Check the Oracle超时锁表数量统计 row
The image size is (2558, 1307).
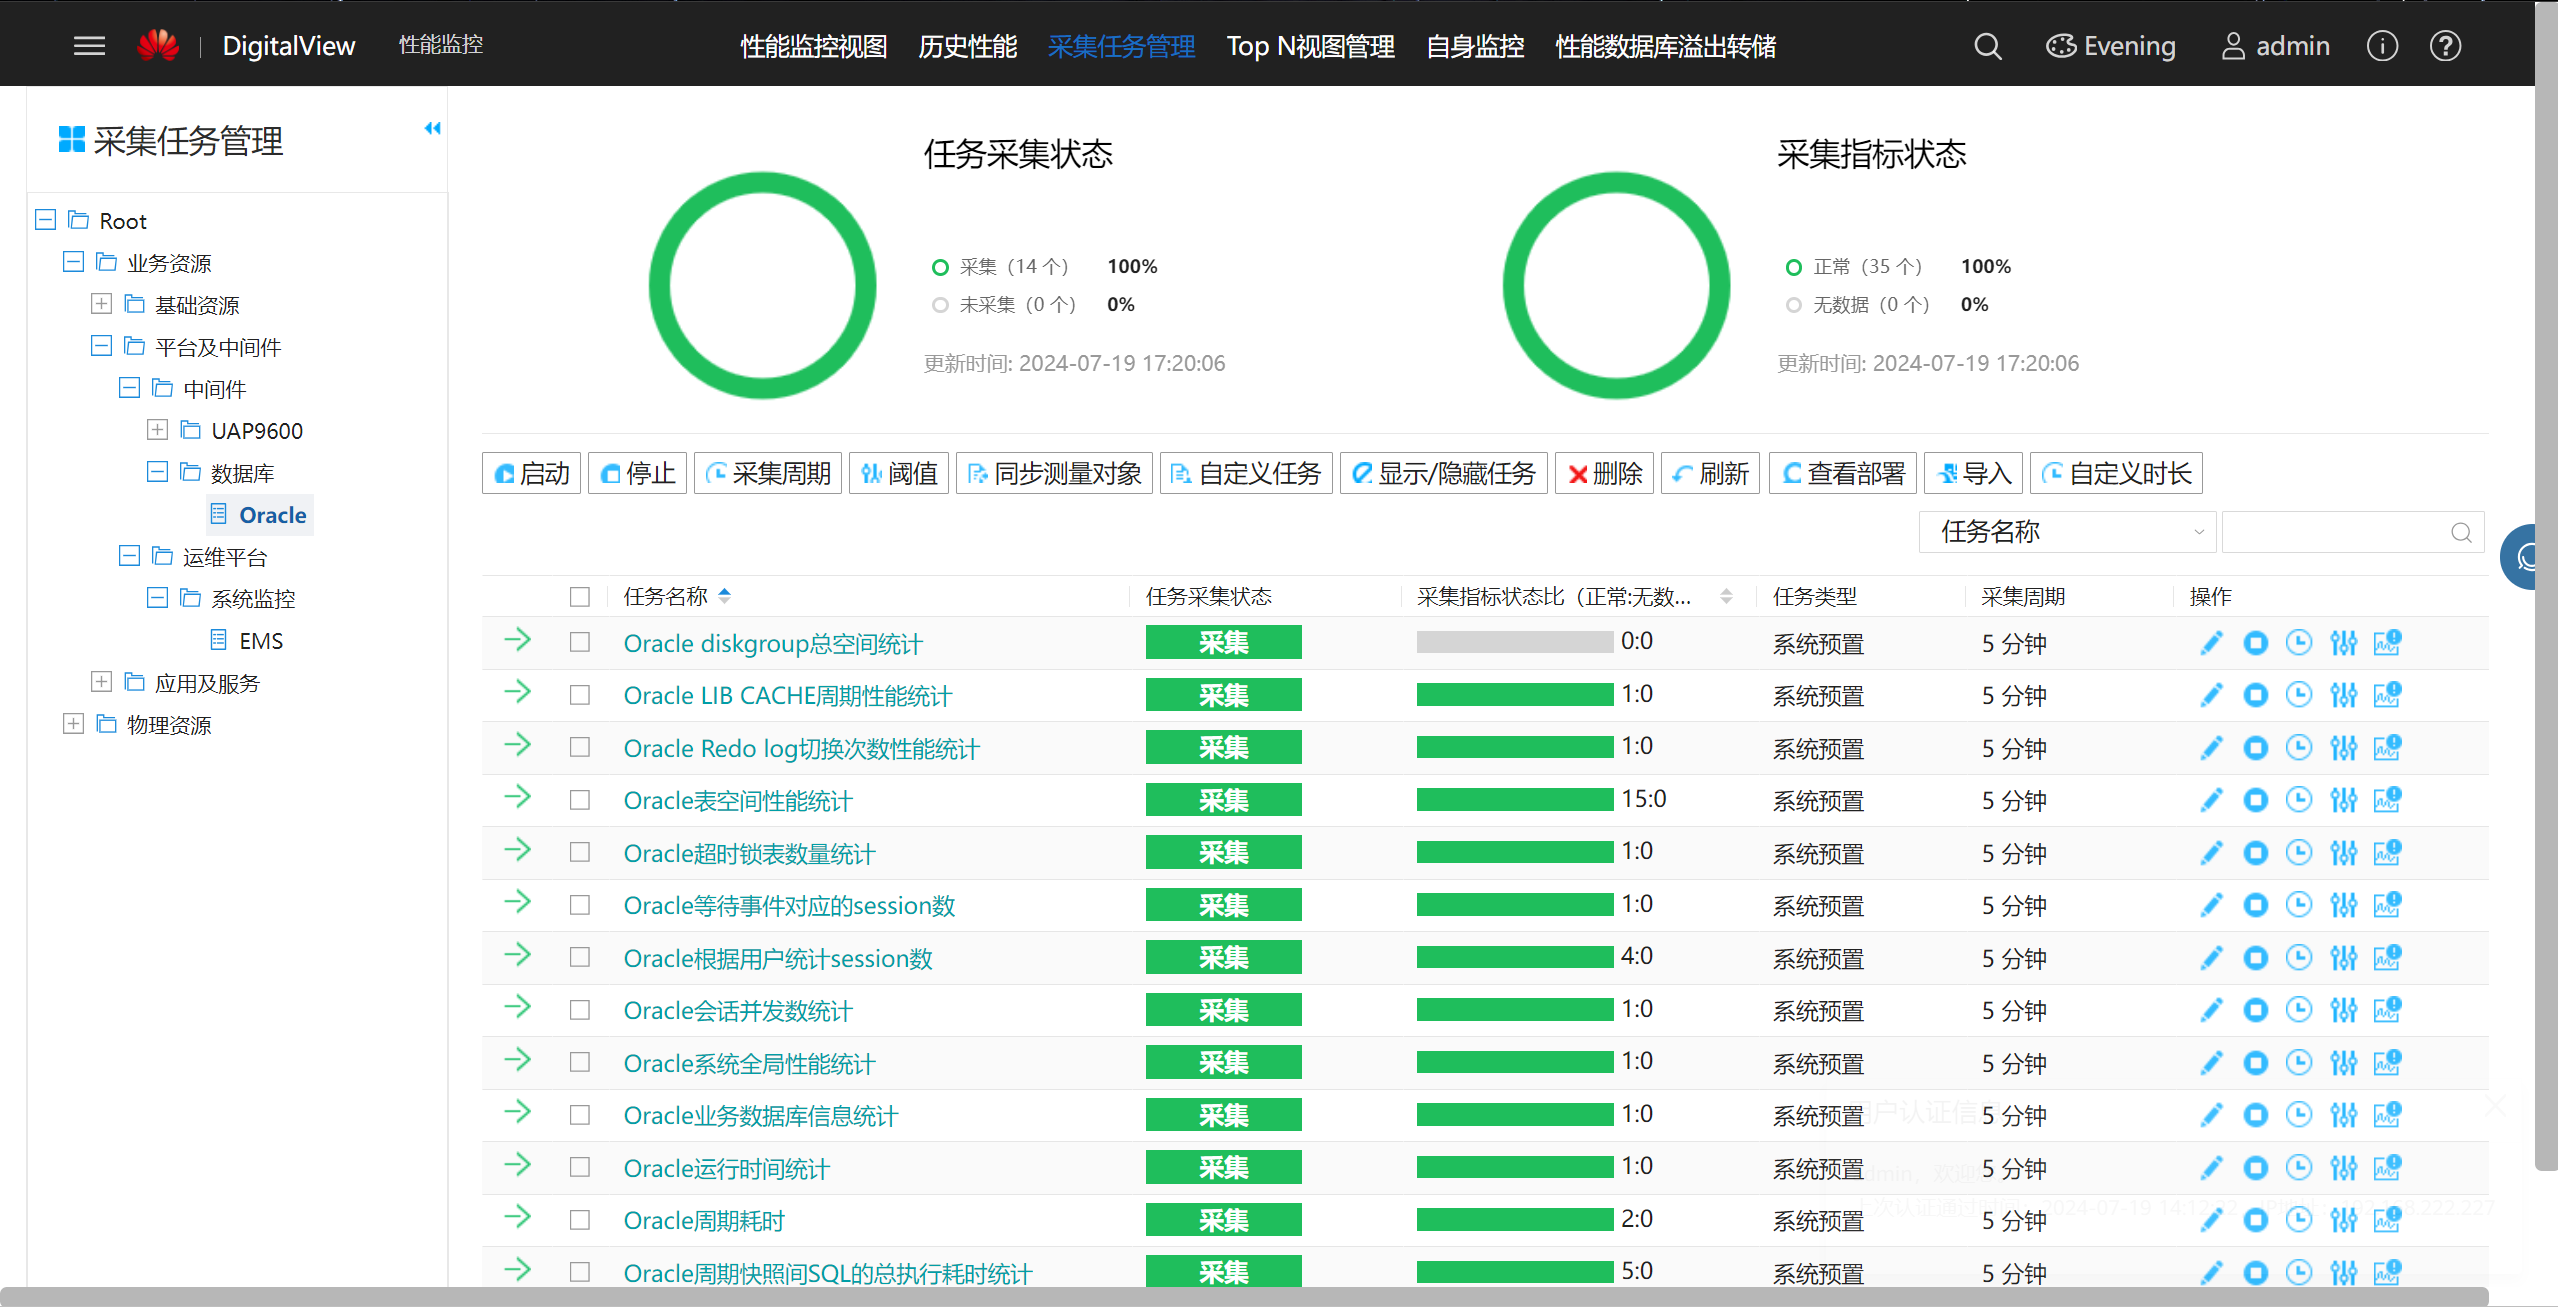tap(580, 852)
